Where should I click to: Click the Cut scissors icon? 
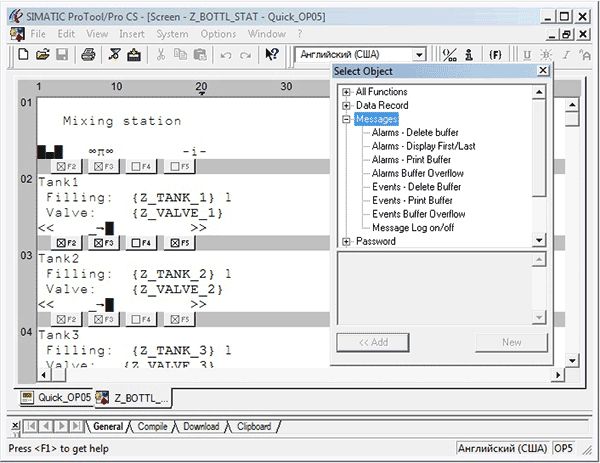161,55
